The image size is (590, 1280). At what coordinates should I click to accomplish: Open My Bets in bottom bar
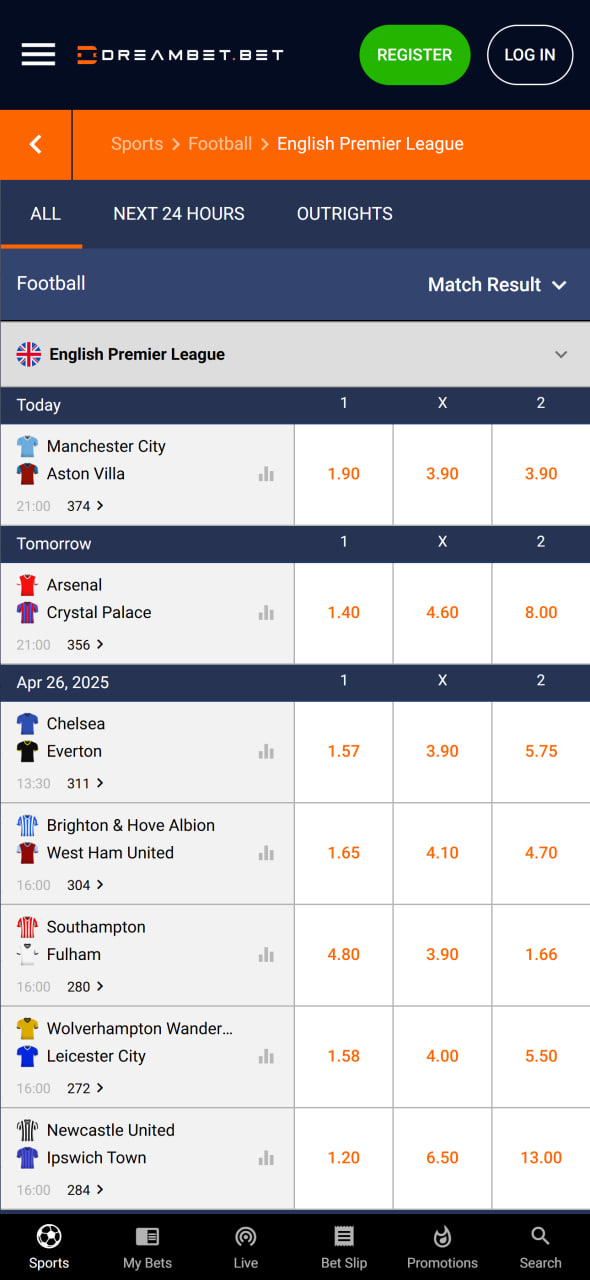[147, 1246]
